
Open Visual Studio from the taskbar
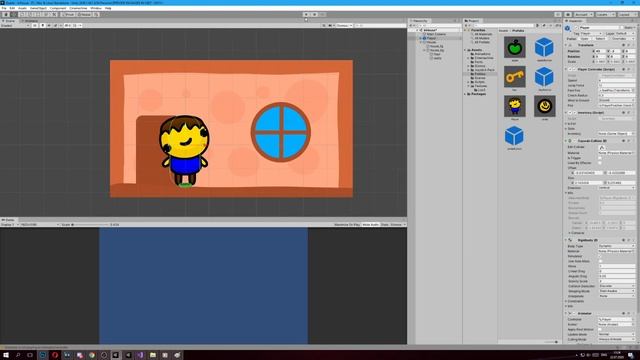point(140,355)
